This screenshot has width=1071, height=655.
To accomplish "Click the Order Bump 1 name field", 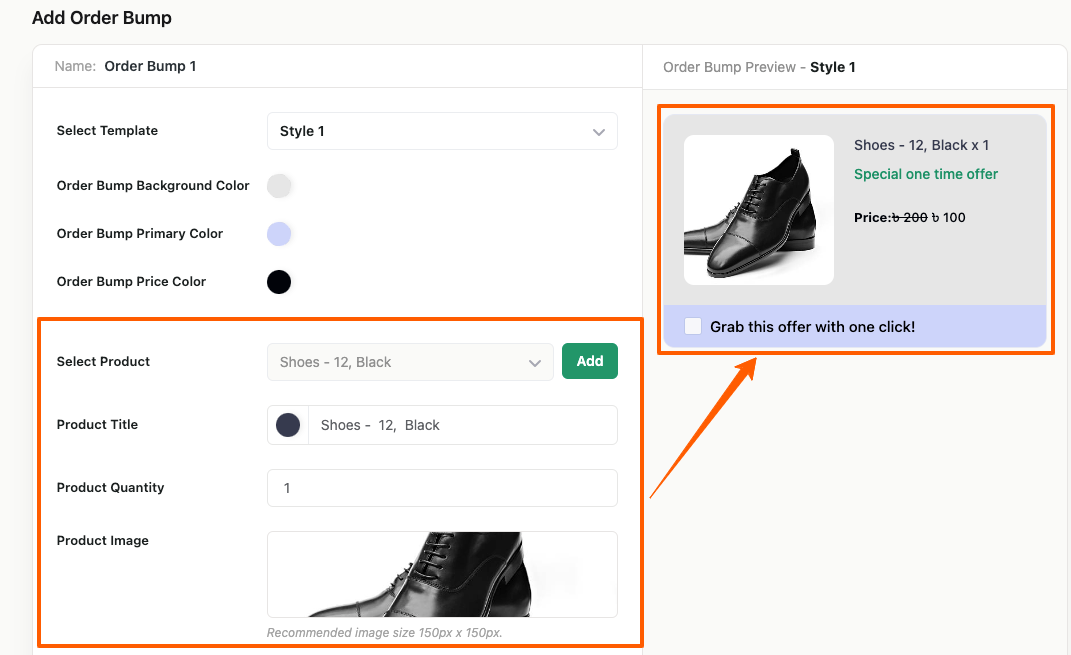I will tap(150, 67).
